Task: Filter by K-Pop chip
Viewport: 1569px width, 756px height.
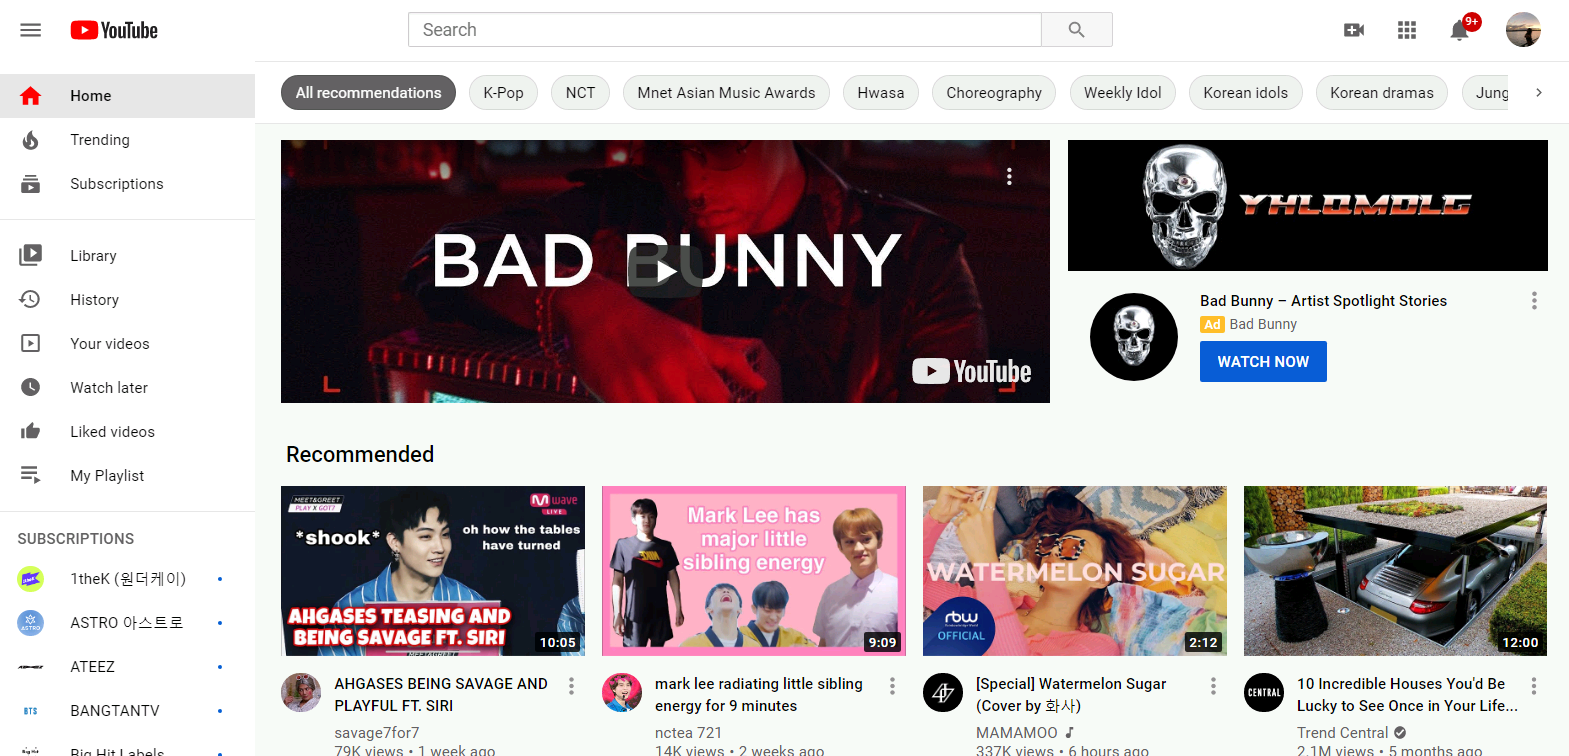Action: point(503,93)
